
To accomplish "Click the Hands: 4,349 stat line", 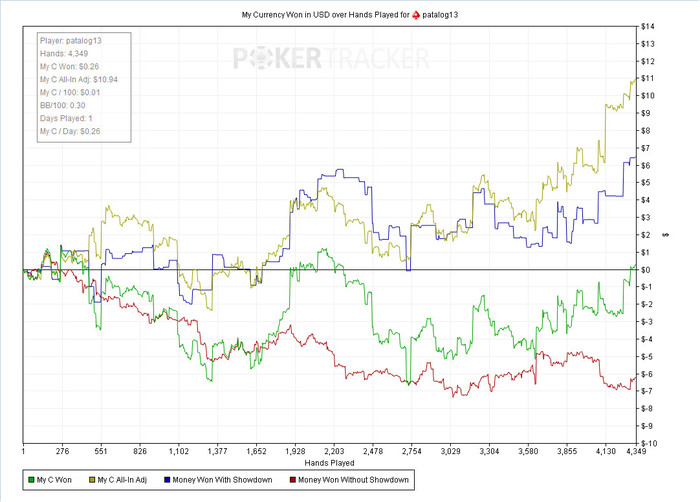I will click(64, 54).
